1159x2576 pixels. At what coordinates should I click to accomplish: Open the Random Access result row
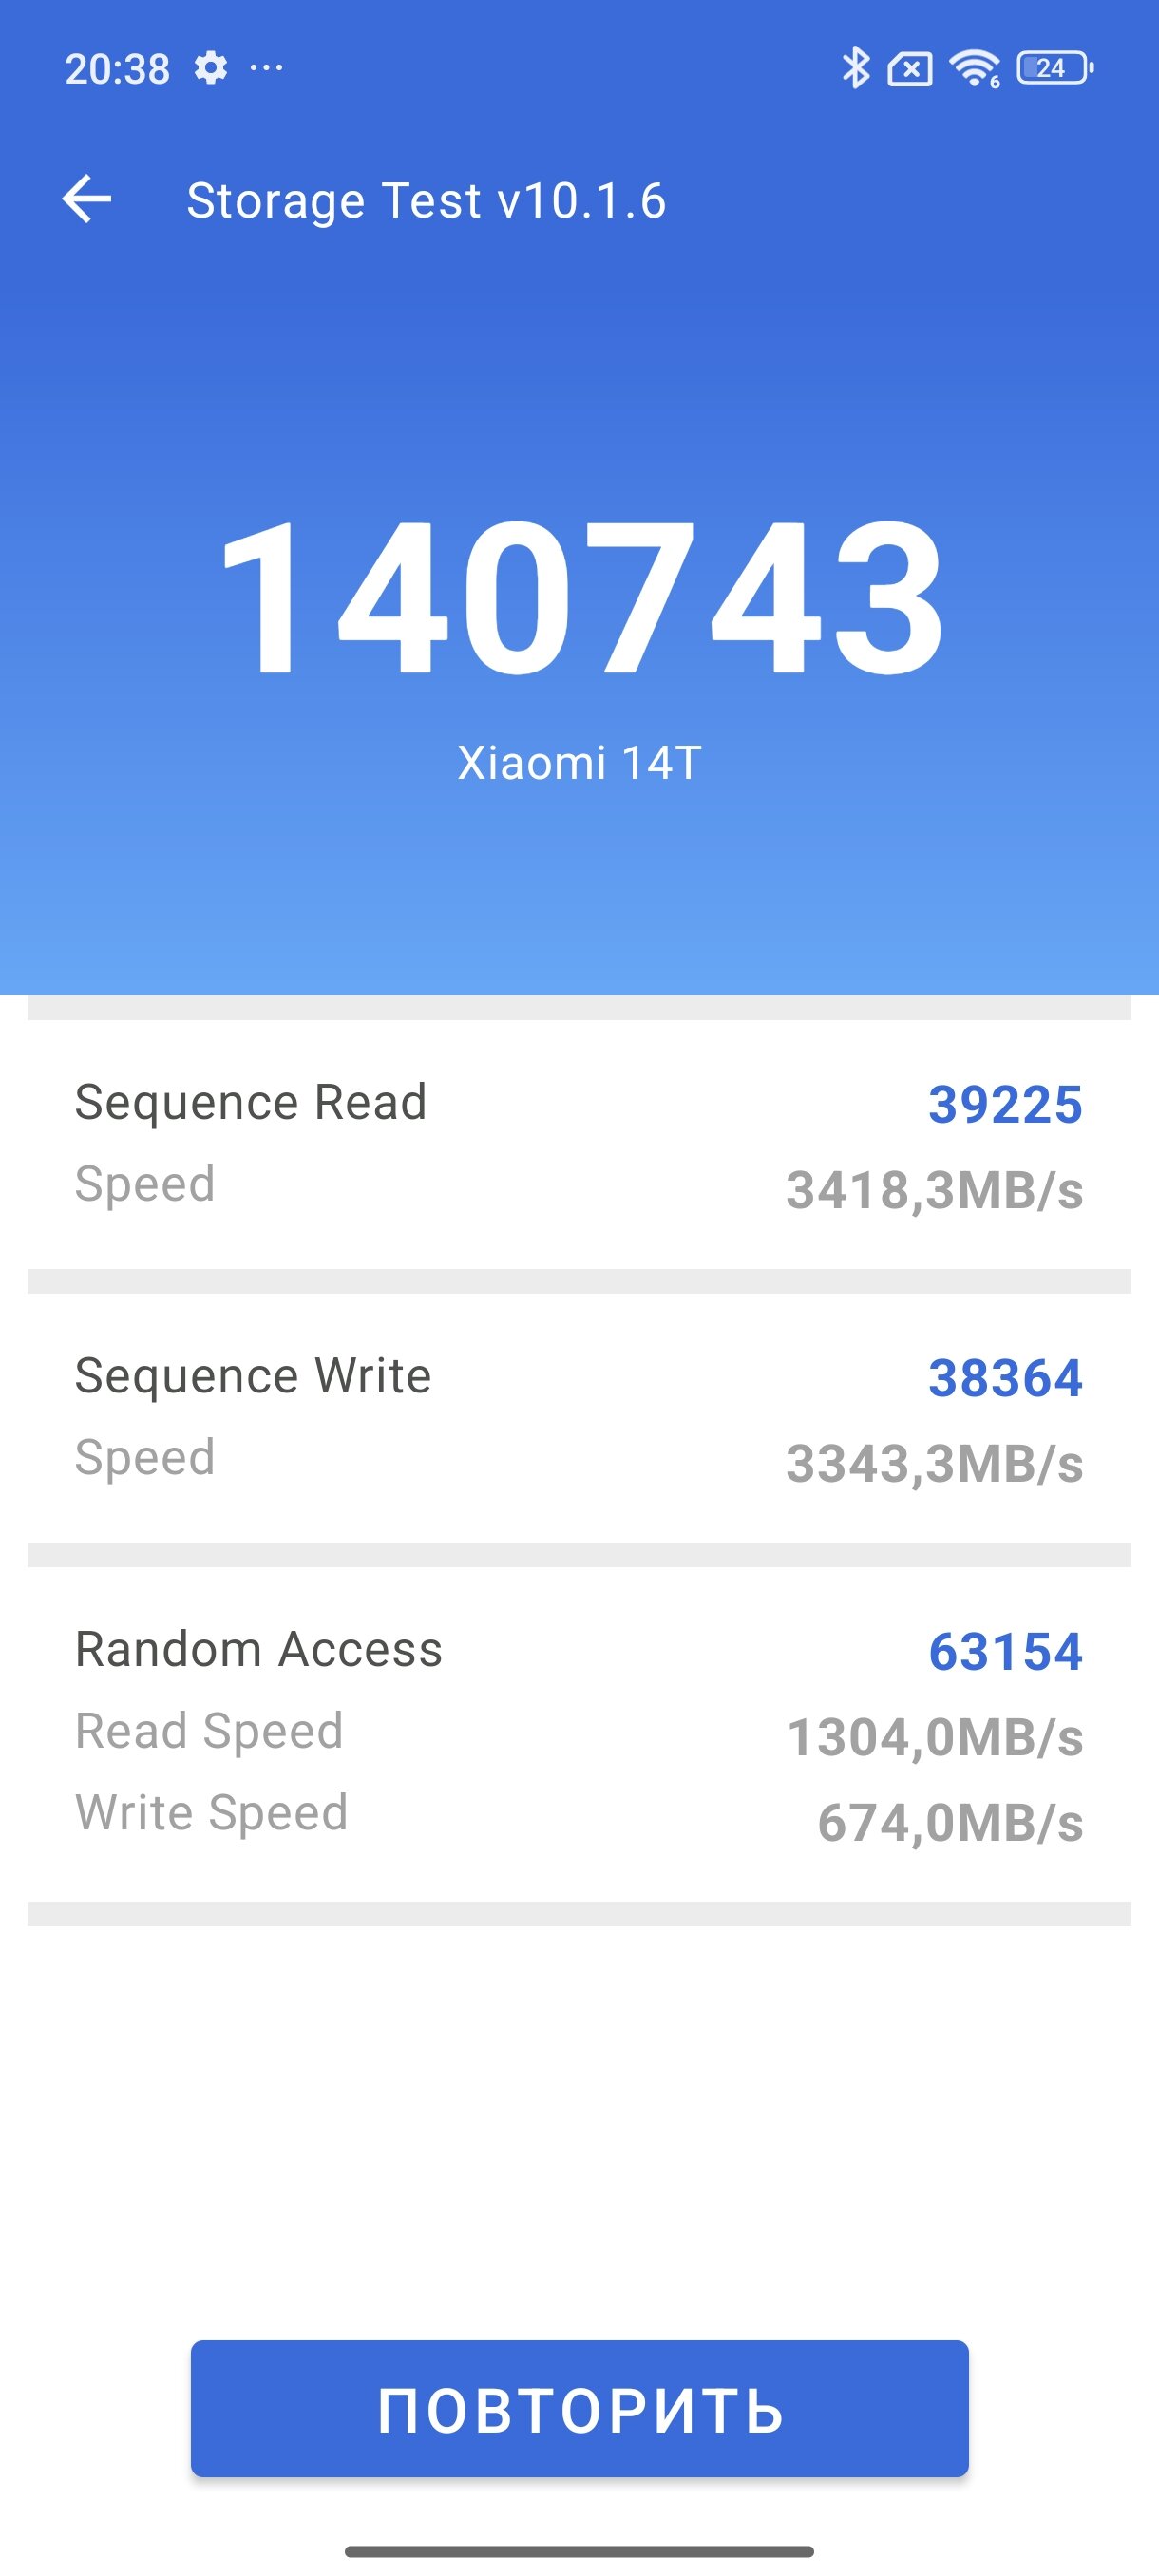pyautogui.click(x=579, y=1734)
